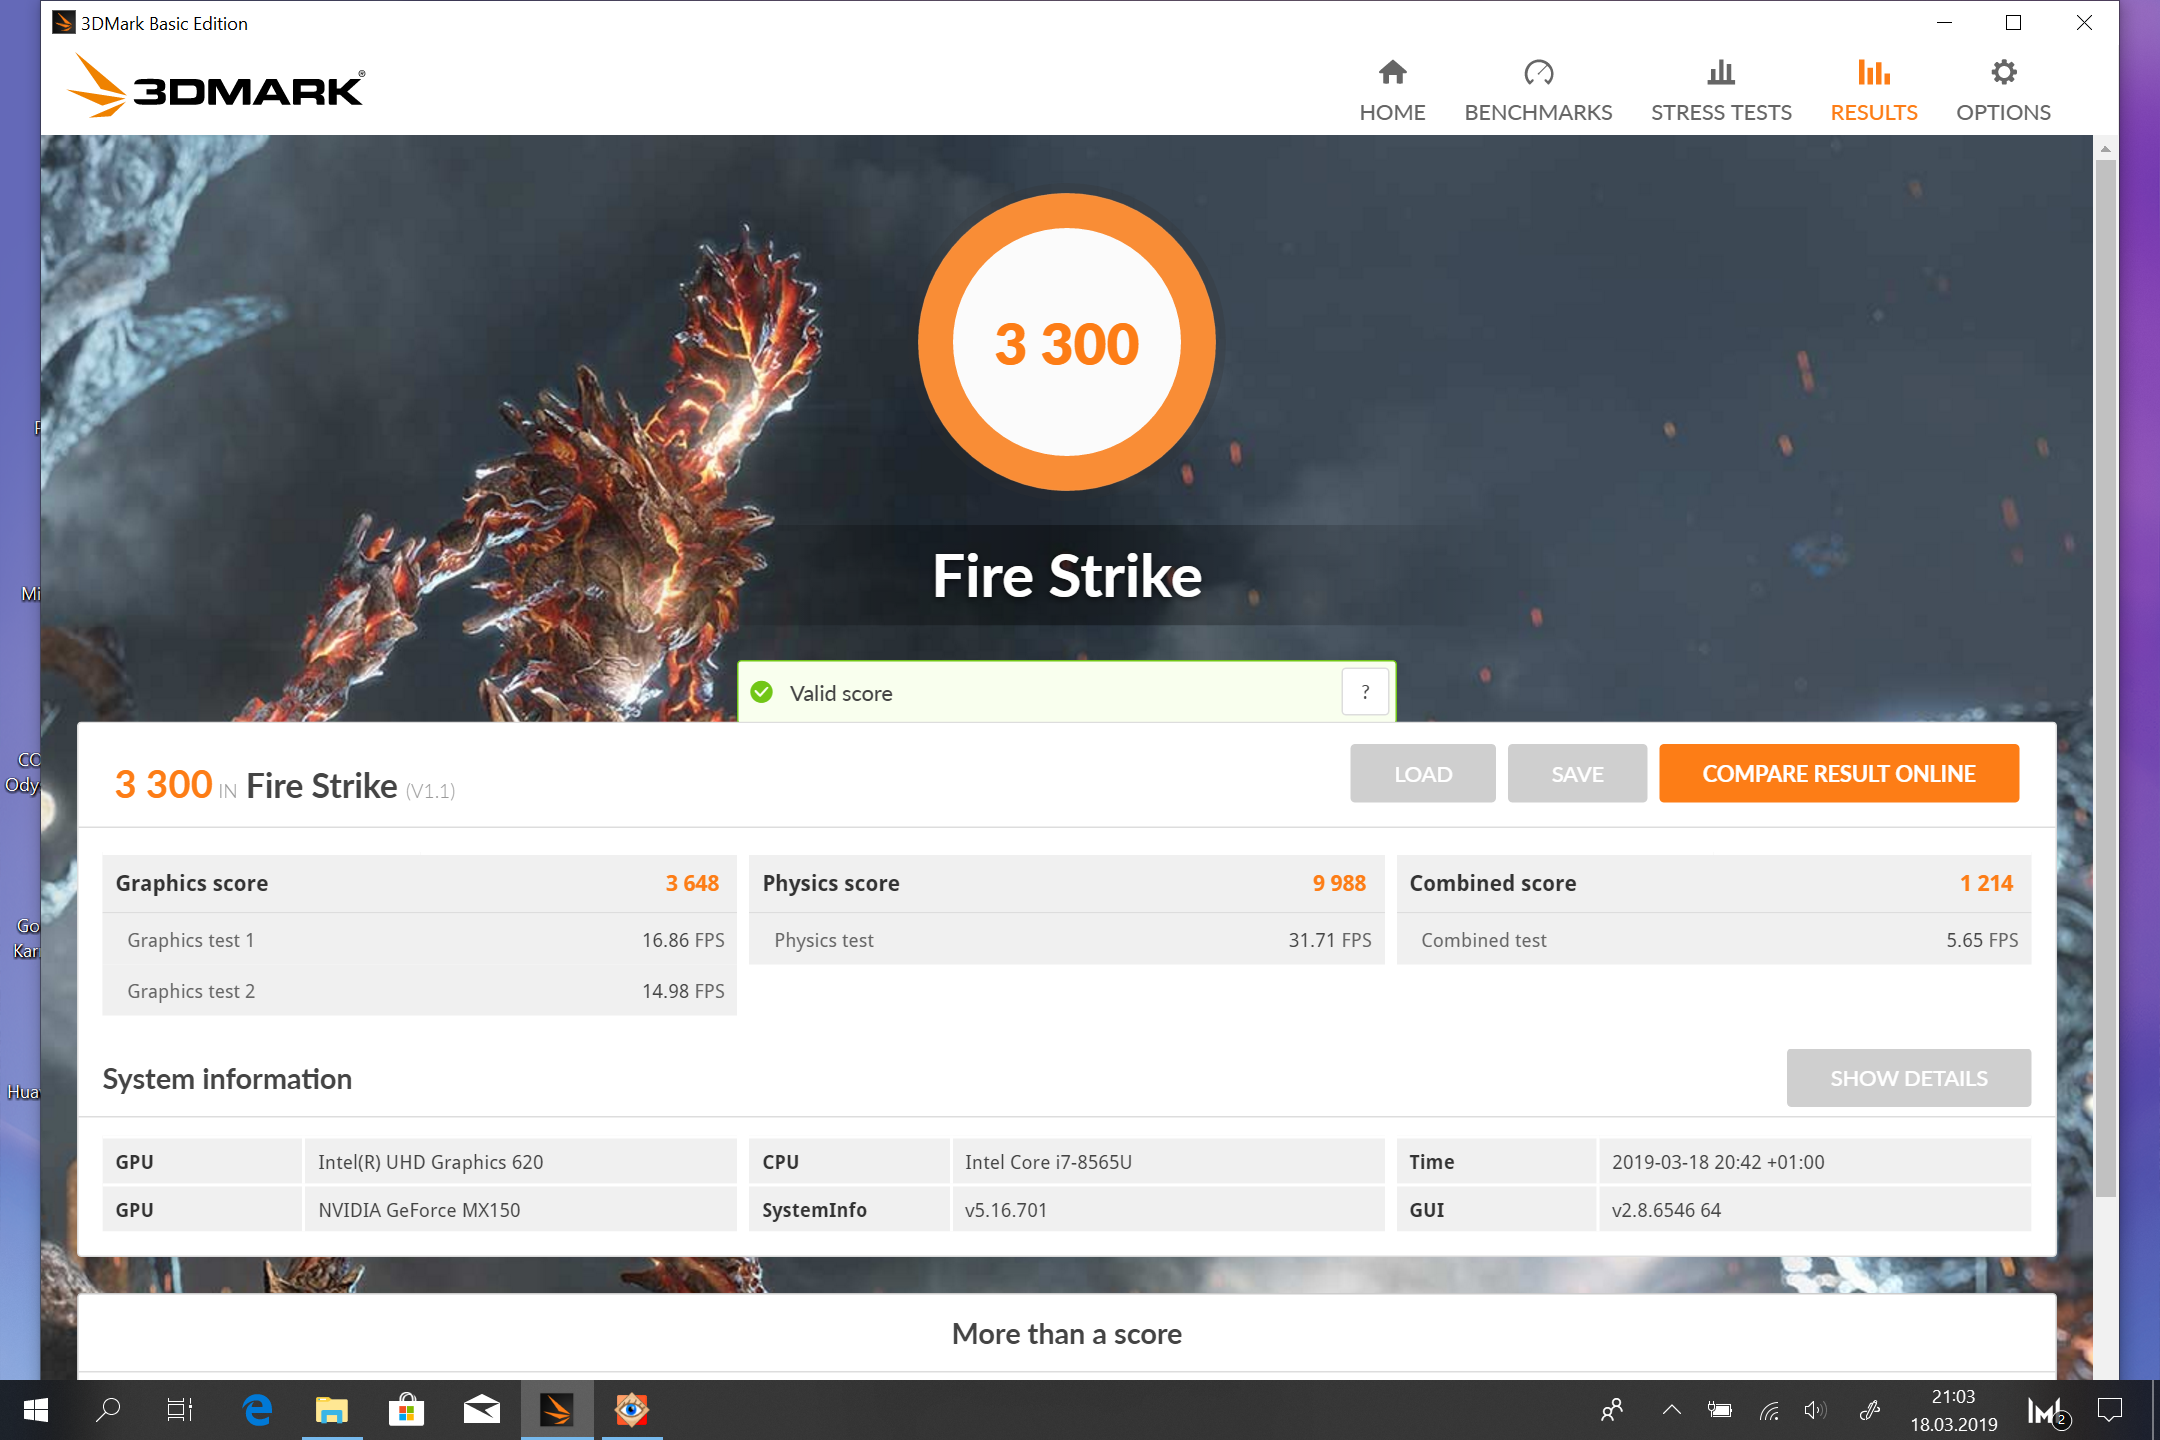Click the Time value 2019-03-18 20:42
The image size is (2160, 1440).
[1718, 1162]
